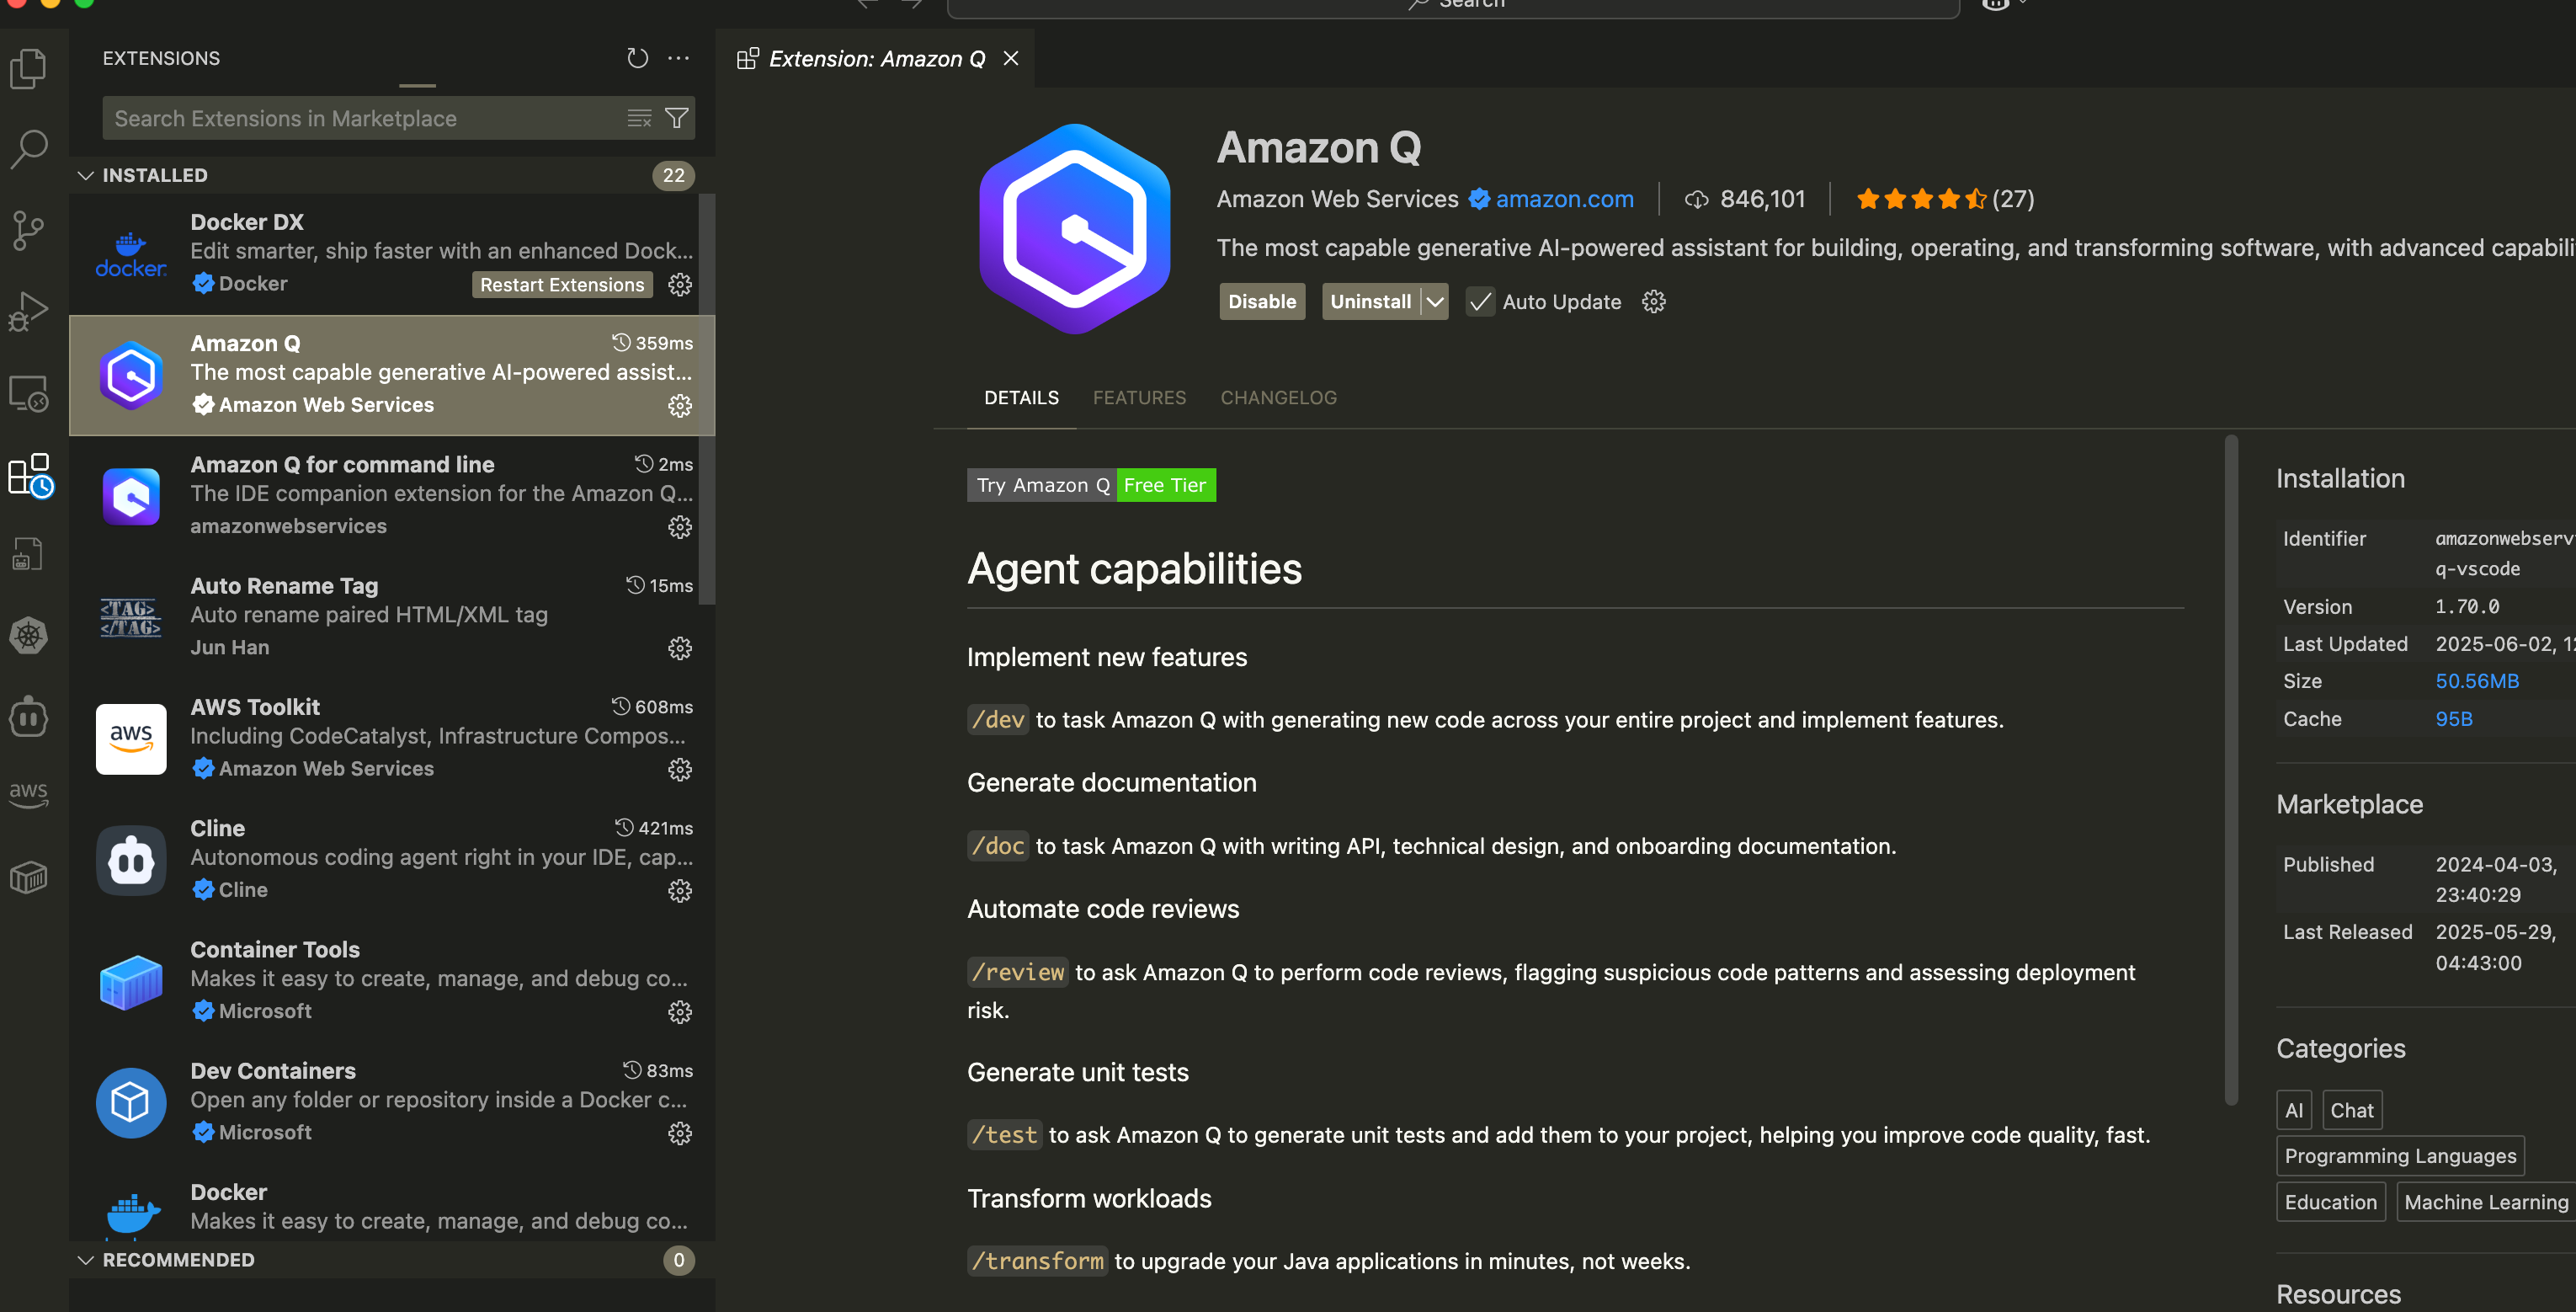Open the amazon.com publisher link

1564,199
